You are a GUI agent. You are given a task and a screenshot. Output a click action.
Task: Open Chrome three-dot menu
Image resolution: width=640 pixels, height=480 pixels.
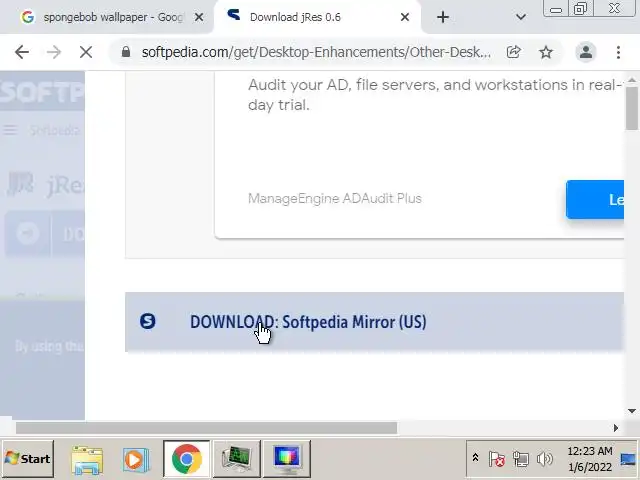pyautogui.click(x=618, y=52)
